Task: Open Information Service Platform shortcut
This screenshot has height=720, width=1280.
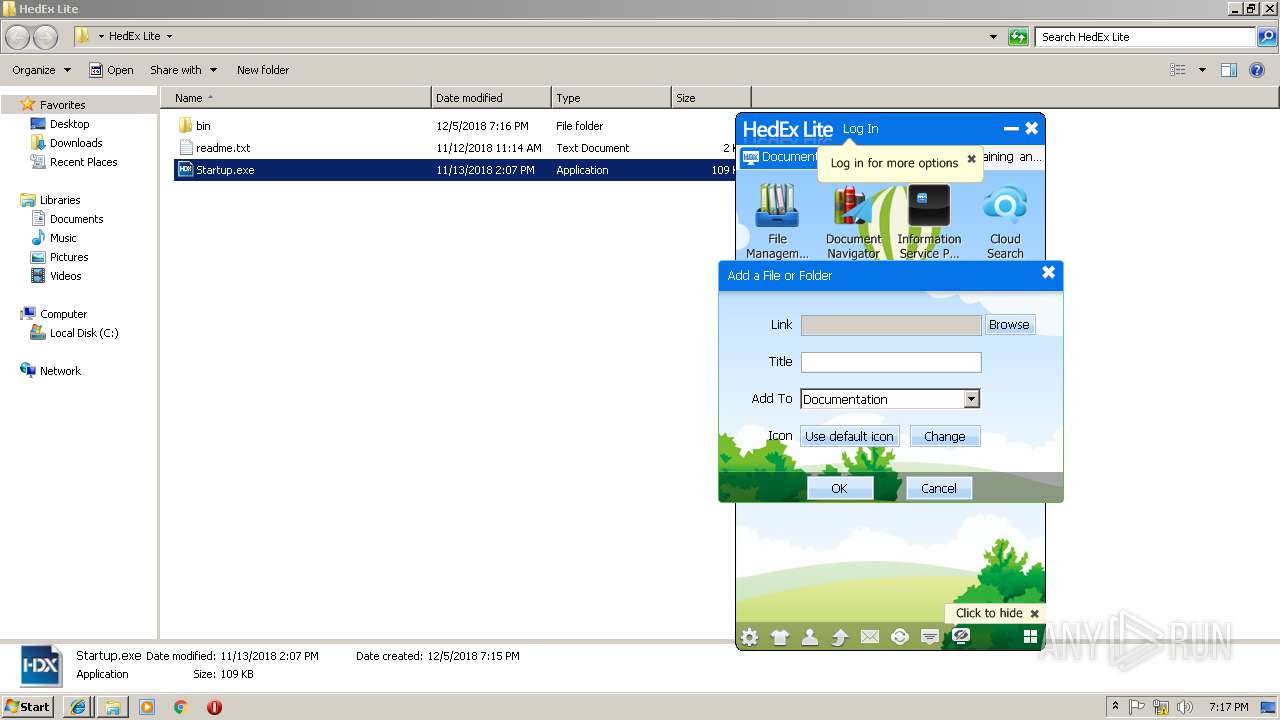Action: [929, 221]
